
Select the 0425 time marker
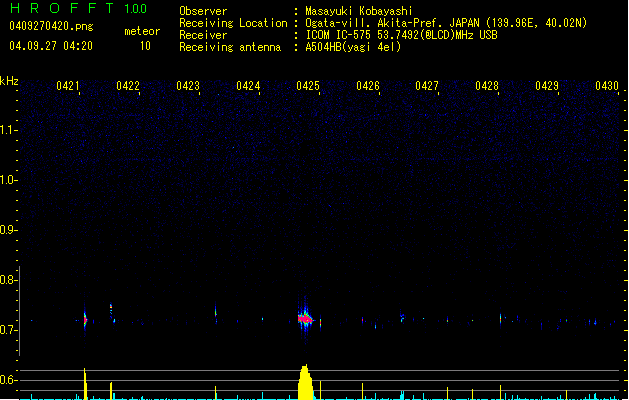(x=308, y=86)
